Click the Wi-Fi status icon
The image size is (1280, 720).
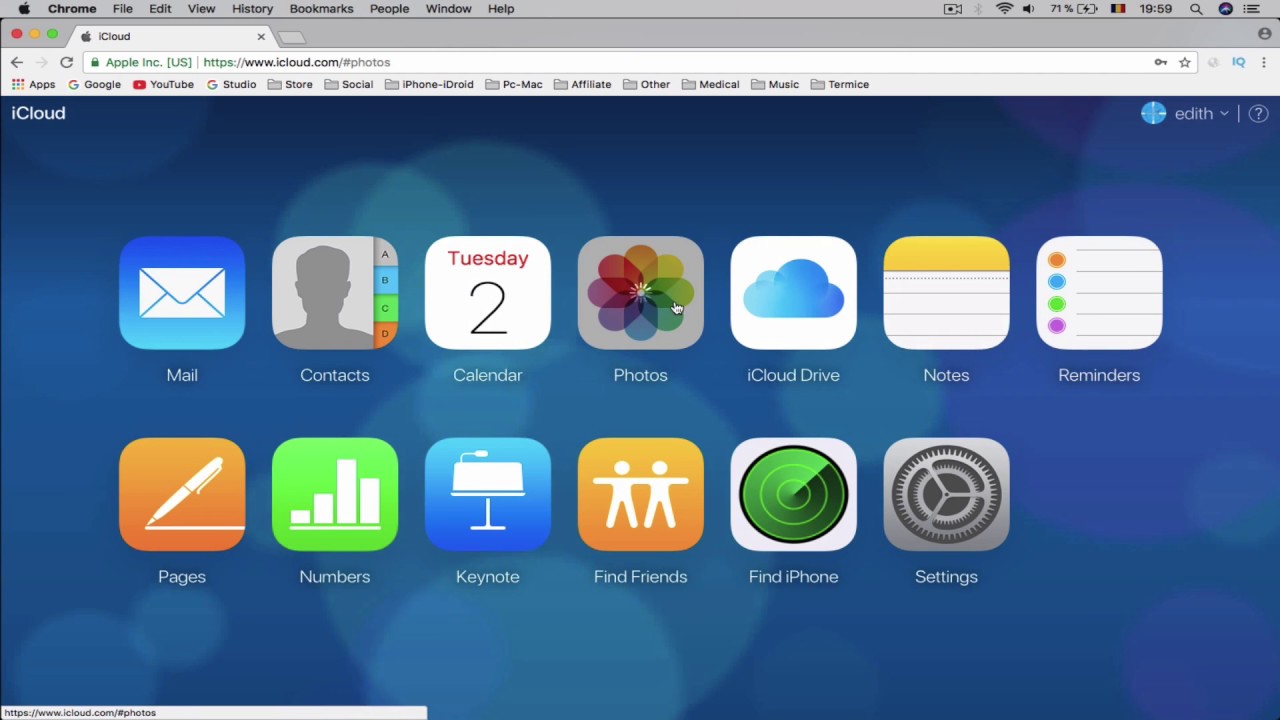click(1004, 9)
